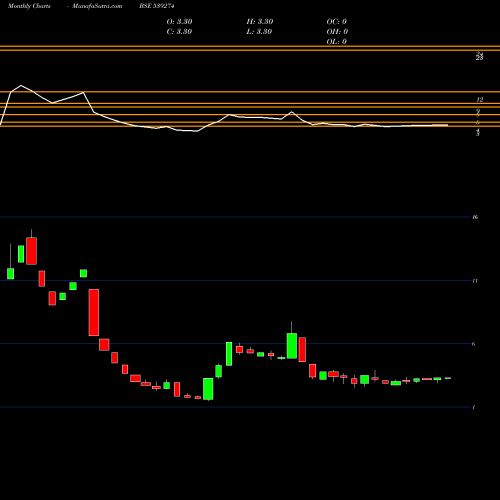
Task: Click the tall green candle with the long upper wick
Action: 292,346
